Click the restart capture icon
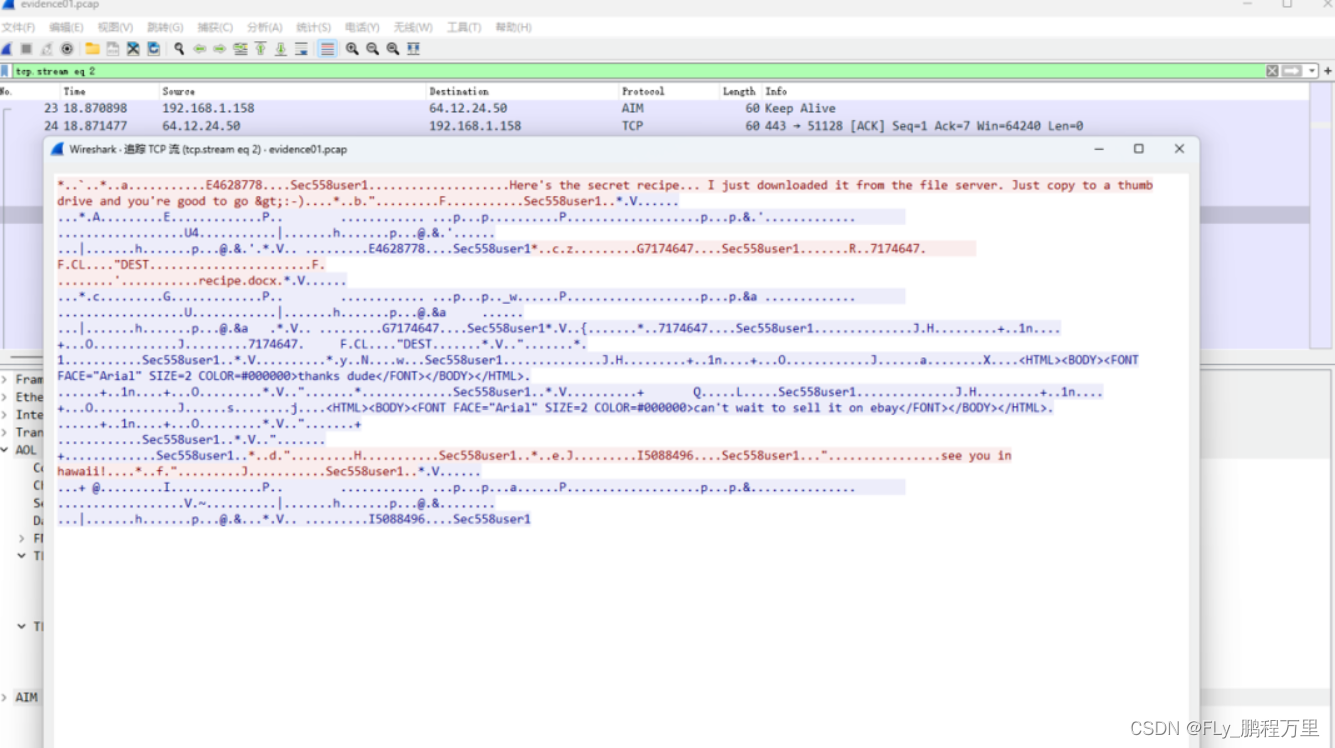Viewport: 1335px width, 748px height. tap(46, 49)
